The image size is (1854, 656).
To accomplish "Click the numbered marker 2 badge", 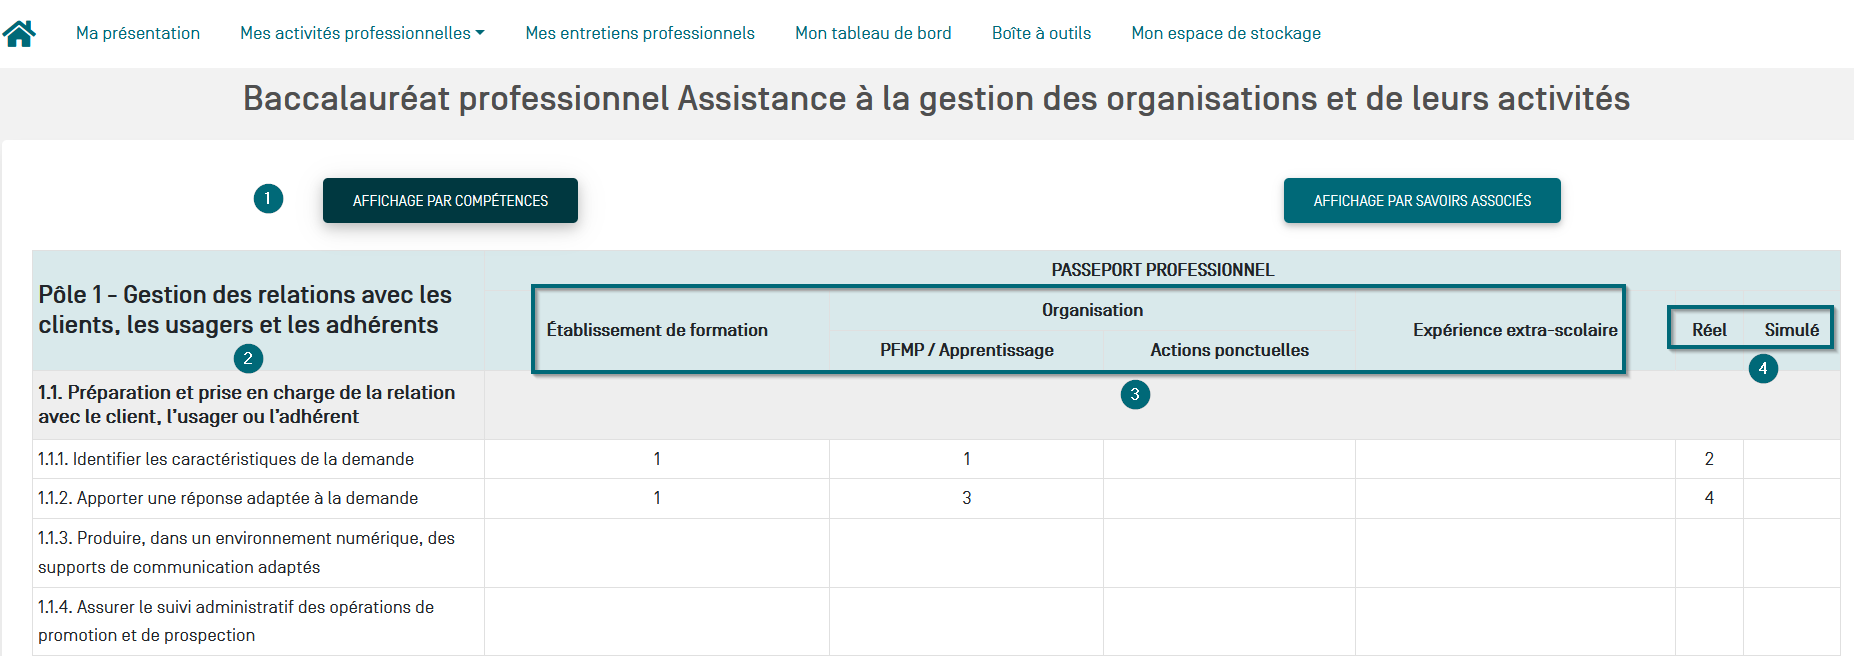I will (248, 358).
